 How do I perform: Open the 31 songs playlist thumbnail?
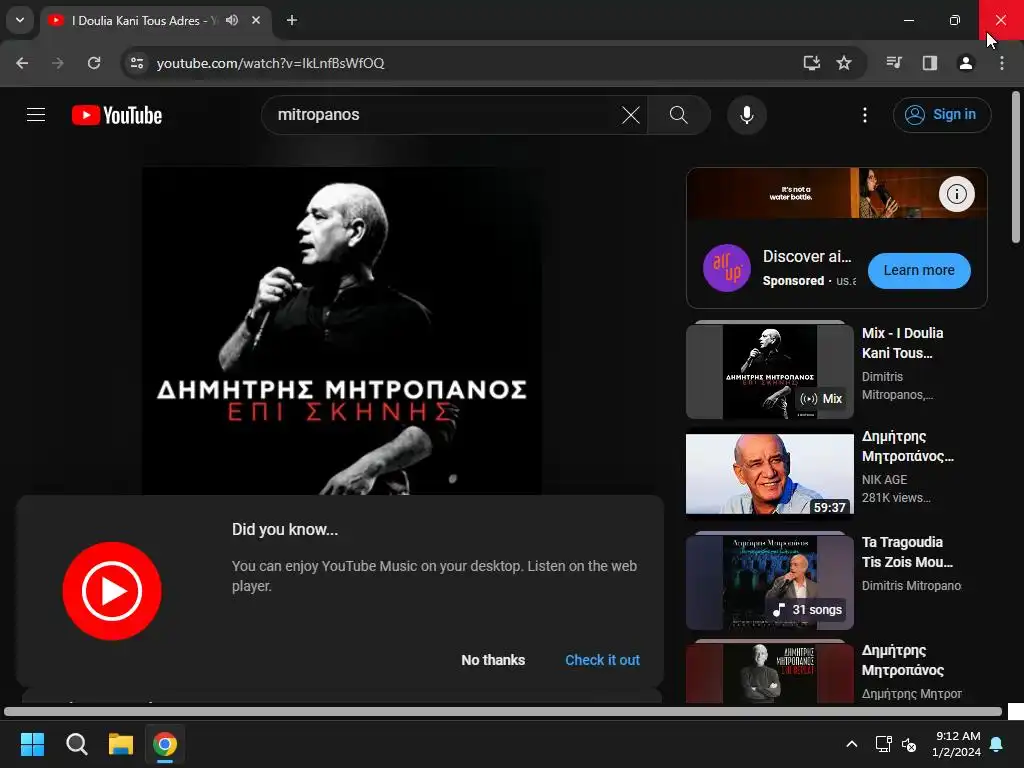[769, 583]
